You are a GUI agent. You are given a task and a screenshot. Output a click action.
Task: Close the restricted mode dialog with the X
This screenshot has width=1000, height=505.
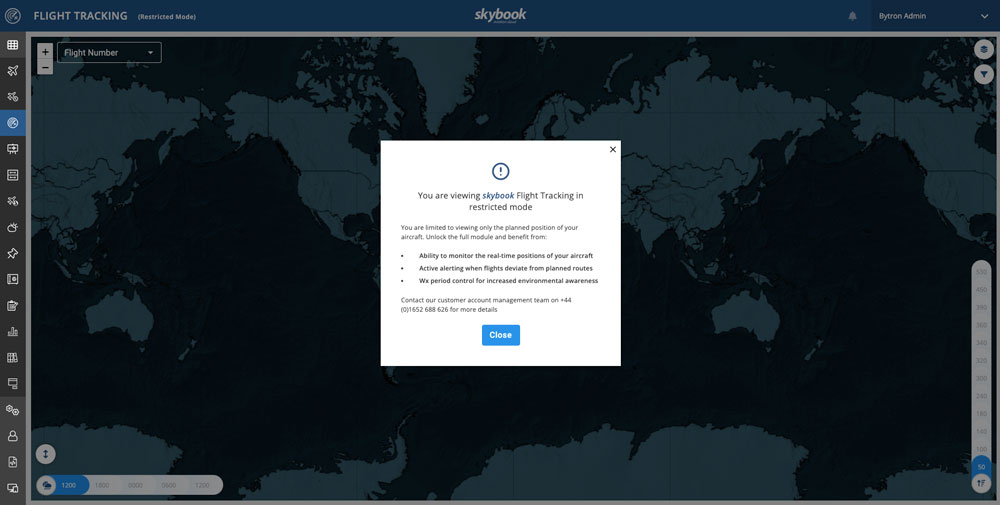613,150
